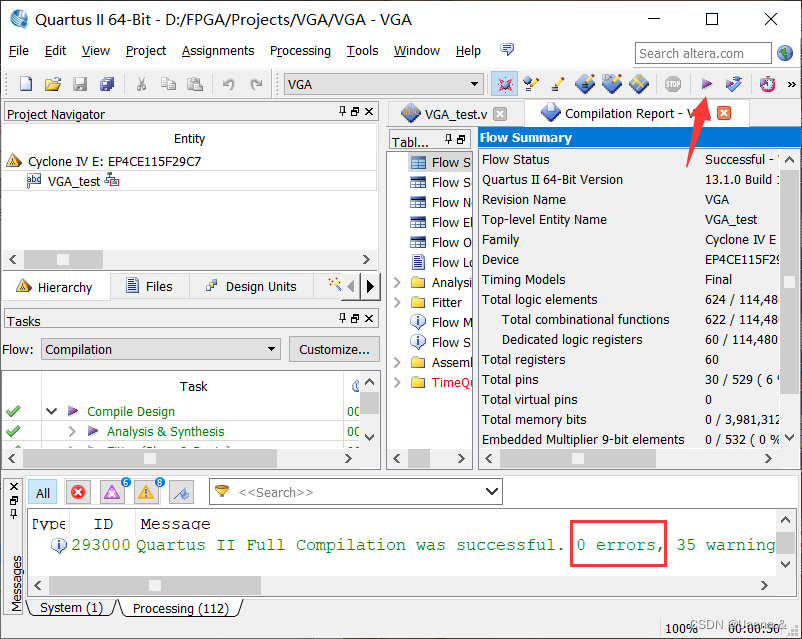
Task: Click the Customize... button
Action: (334, 349)
